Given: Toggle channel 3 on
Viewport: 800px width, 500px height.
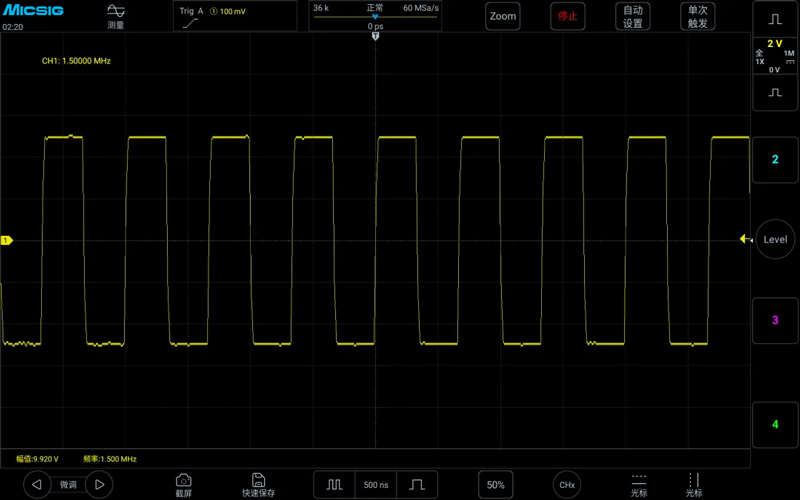Looking at the screenshot, I should coord(775,320).
